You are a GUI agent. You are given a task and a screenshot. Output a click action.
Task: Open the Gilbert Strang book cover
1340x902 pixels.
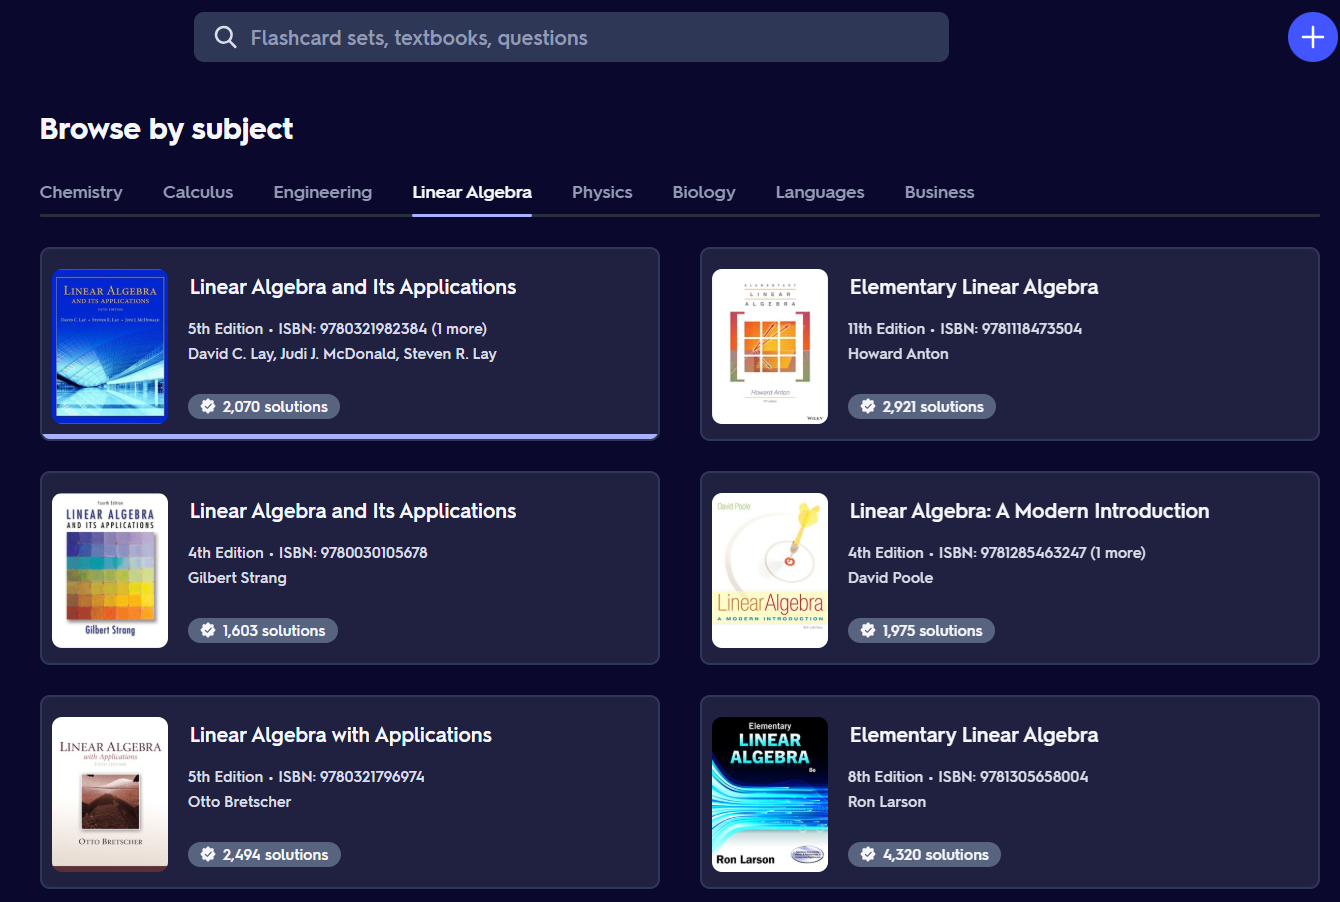110,570
